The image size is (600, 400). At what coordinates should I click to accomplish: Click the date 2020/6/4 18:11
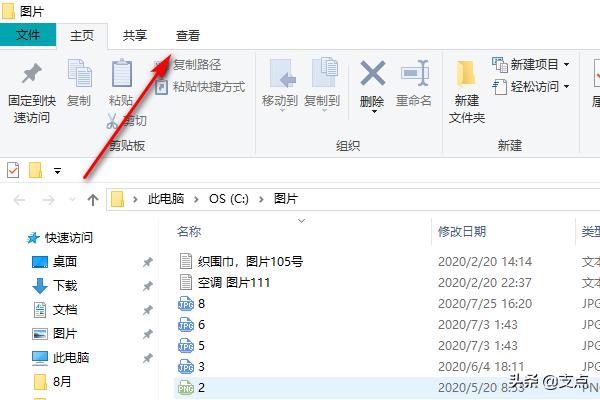point(481,367)
